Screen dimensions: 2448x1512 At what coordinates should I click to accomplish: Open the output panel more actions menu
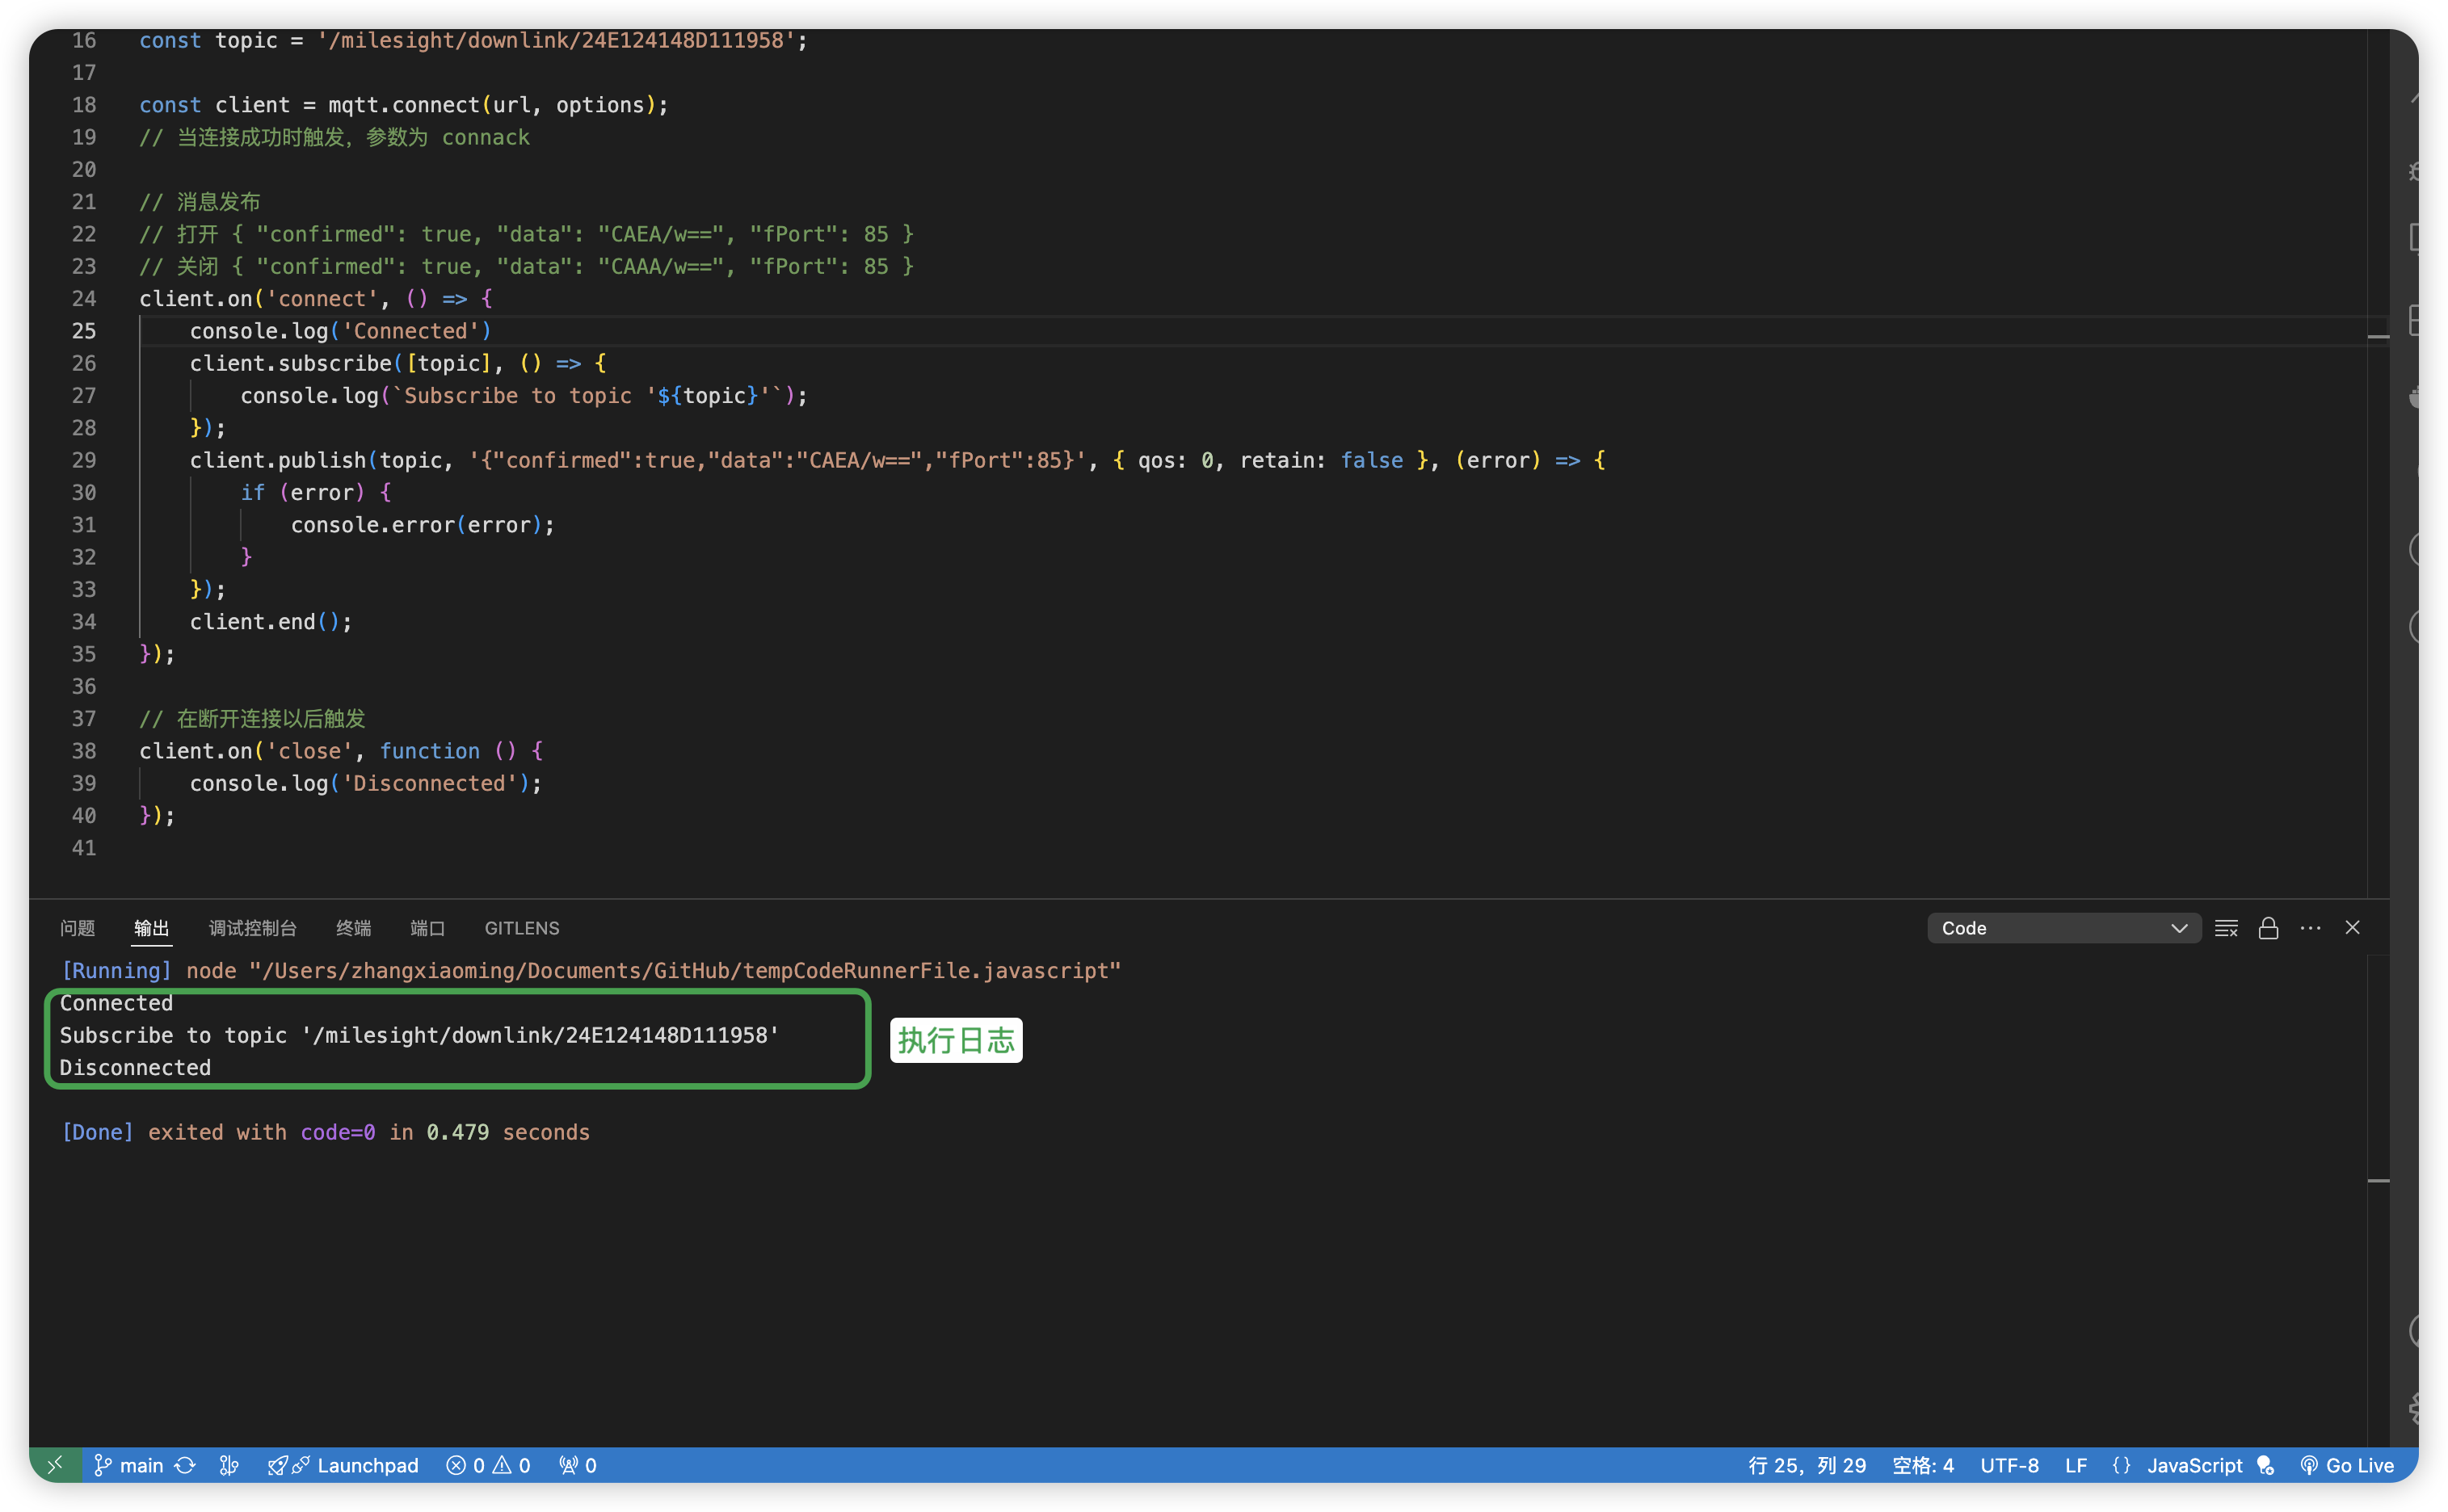[x=2310, y=928]
